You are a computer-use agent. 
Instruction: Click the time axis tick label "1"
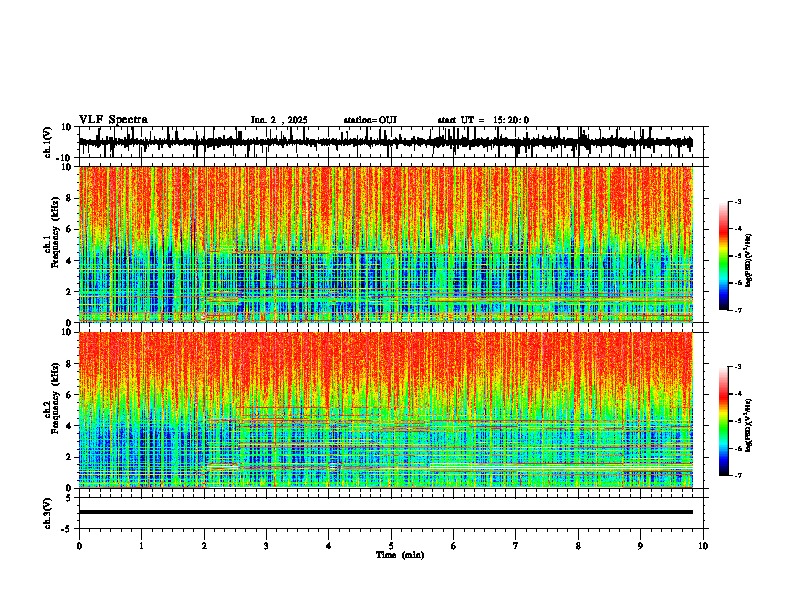pos(141,546)
